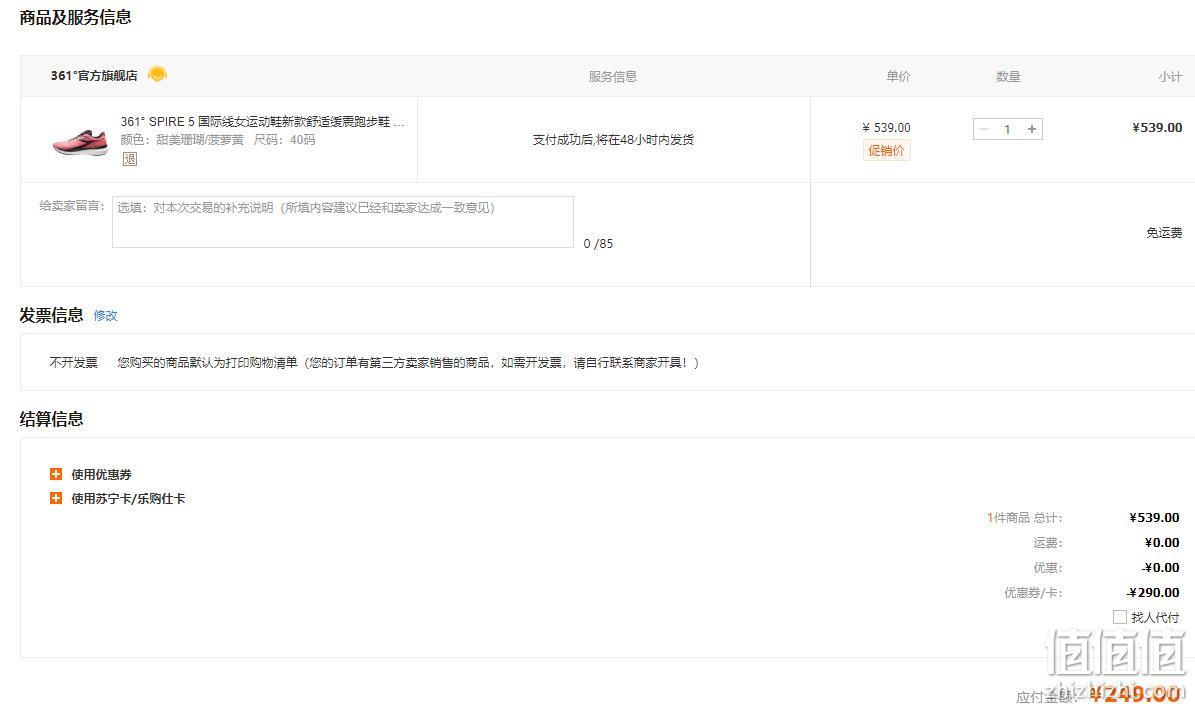
Task: Click the 免运费 label
Action: click(x=1165, y=232)
